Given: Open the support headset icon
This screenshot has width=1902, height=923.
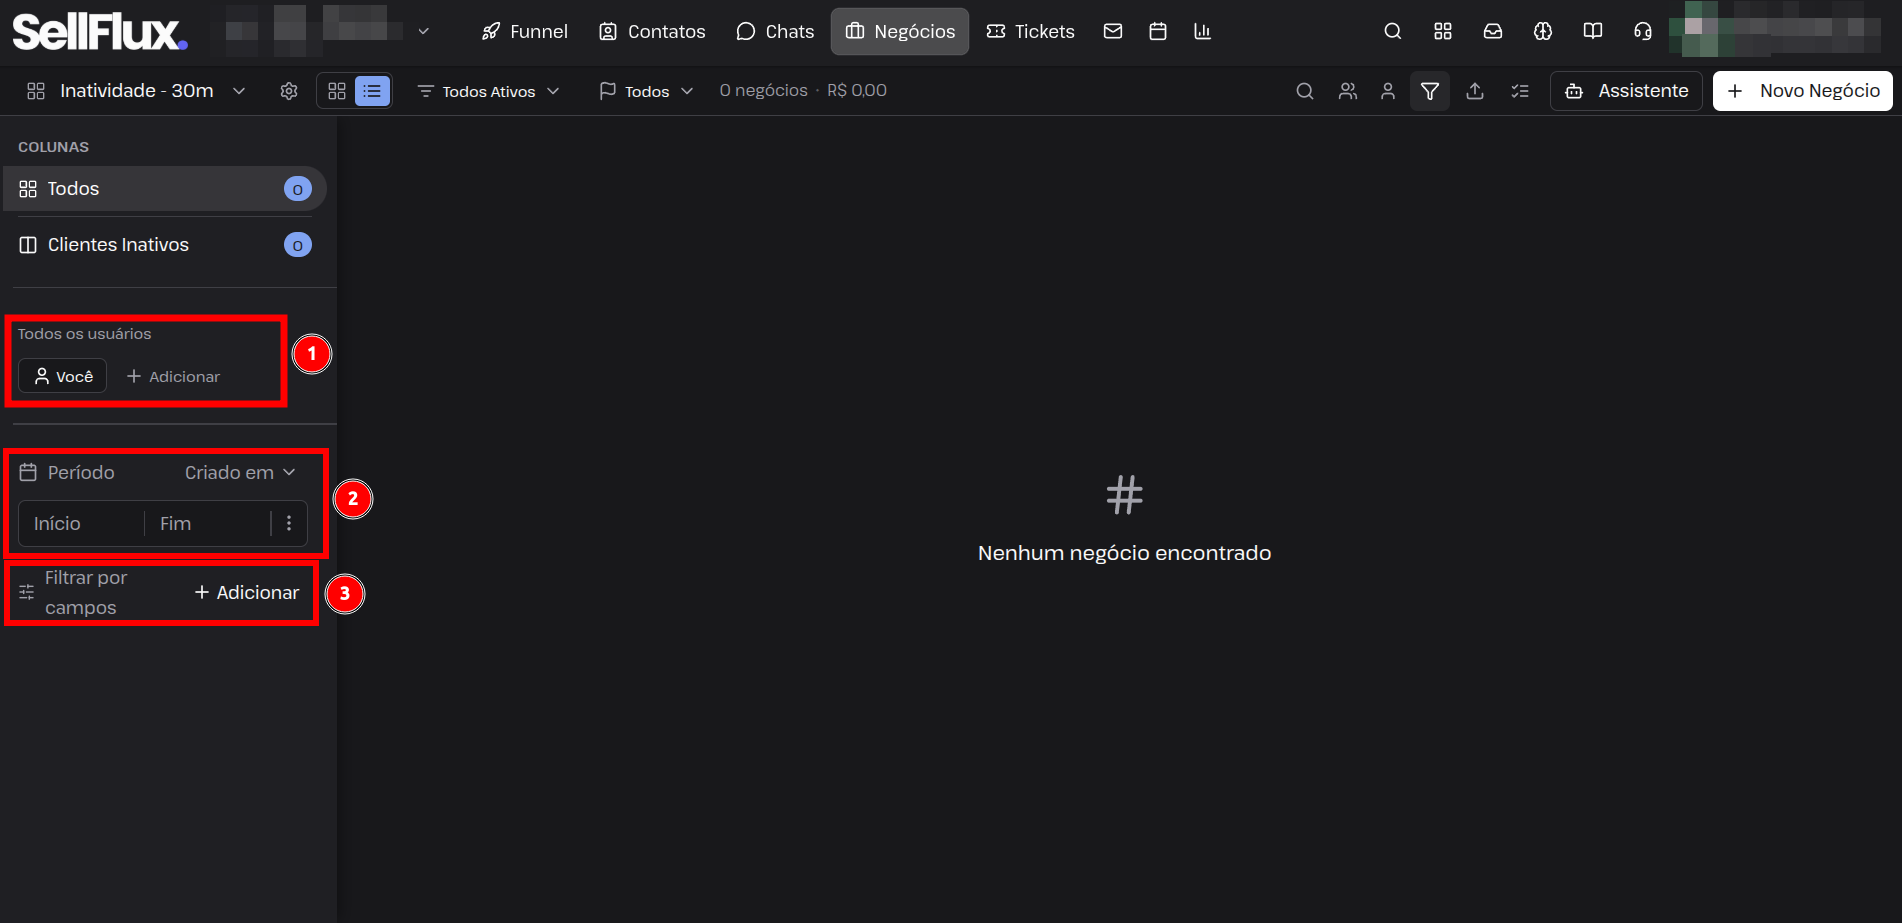Looking at the screenshot, I should click(1643, 31).
